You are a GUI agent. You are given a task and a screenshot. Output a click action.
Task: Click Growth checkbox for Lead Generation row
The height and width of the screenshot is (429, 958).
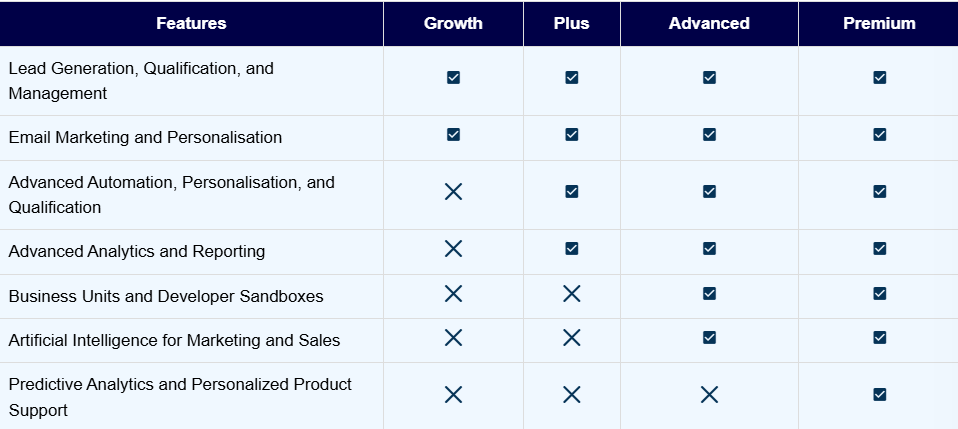coord(453,77)
